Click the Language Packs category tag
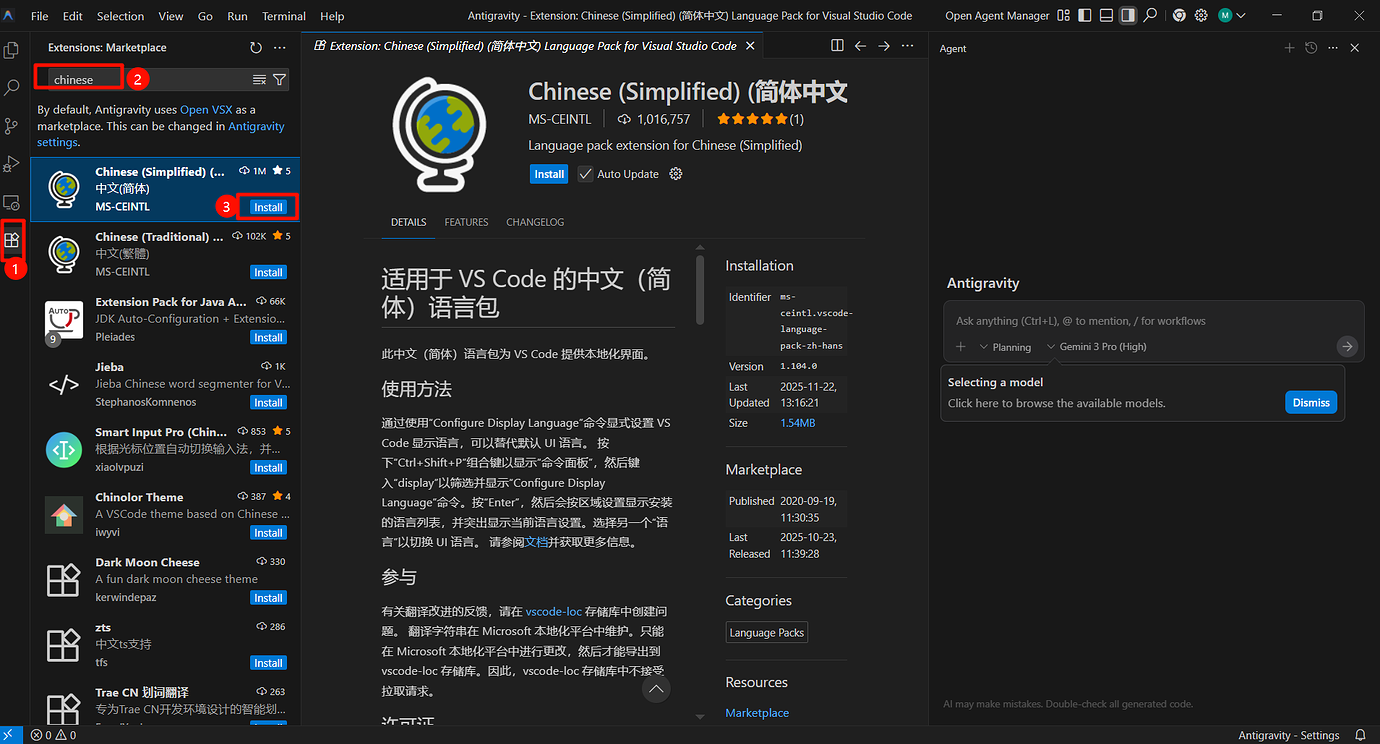 pos(767,633)
